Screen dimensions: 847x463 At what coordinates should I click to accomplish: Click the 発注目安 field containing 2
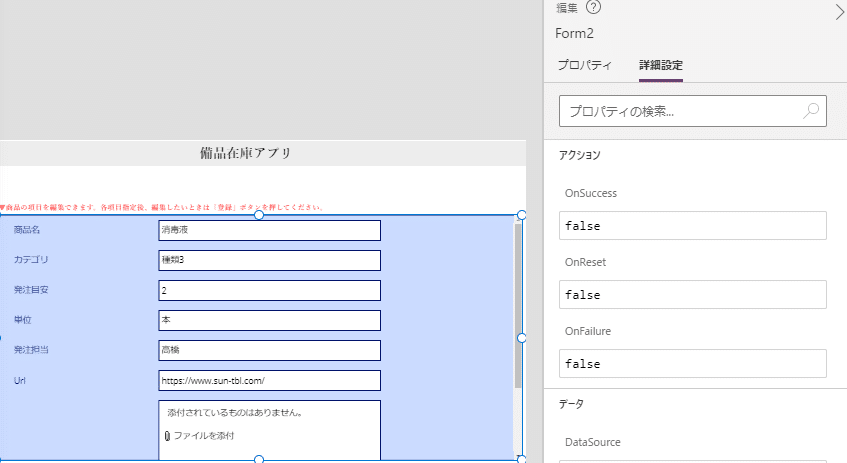(270, 290)
